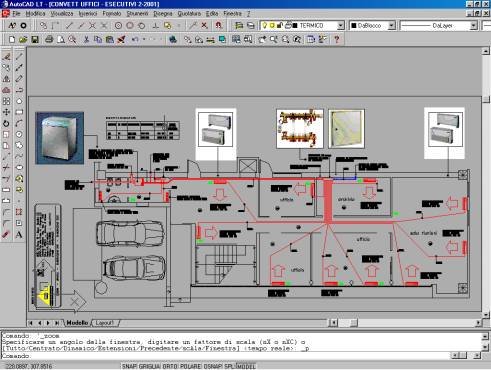
Task: Open the Strumenti menu
Action: 137,14
